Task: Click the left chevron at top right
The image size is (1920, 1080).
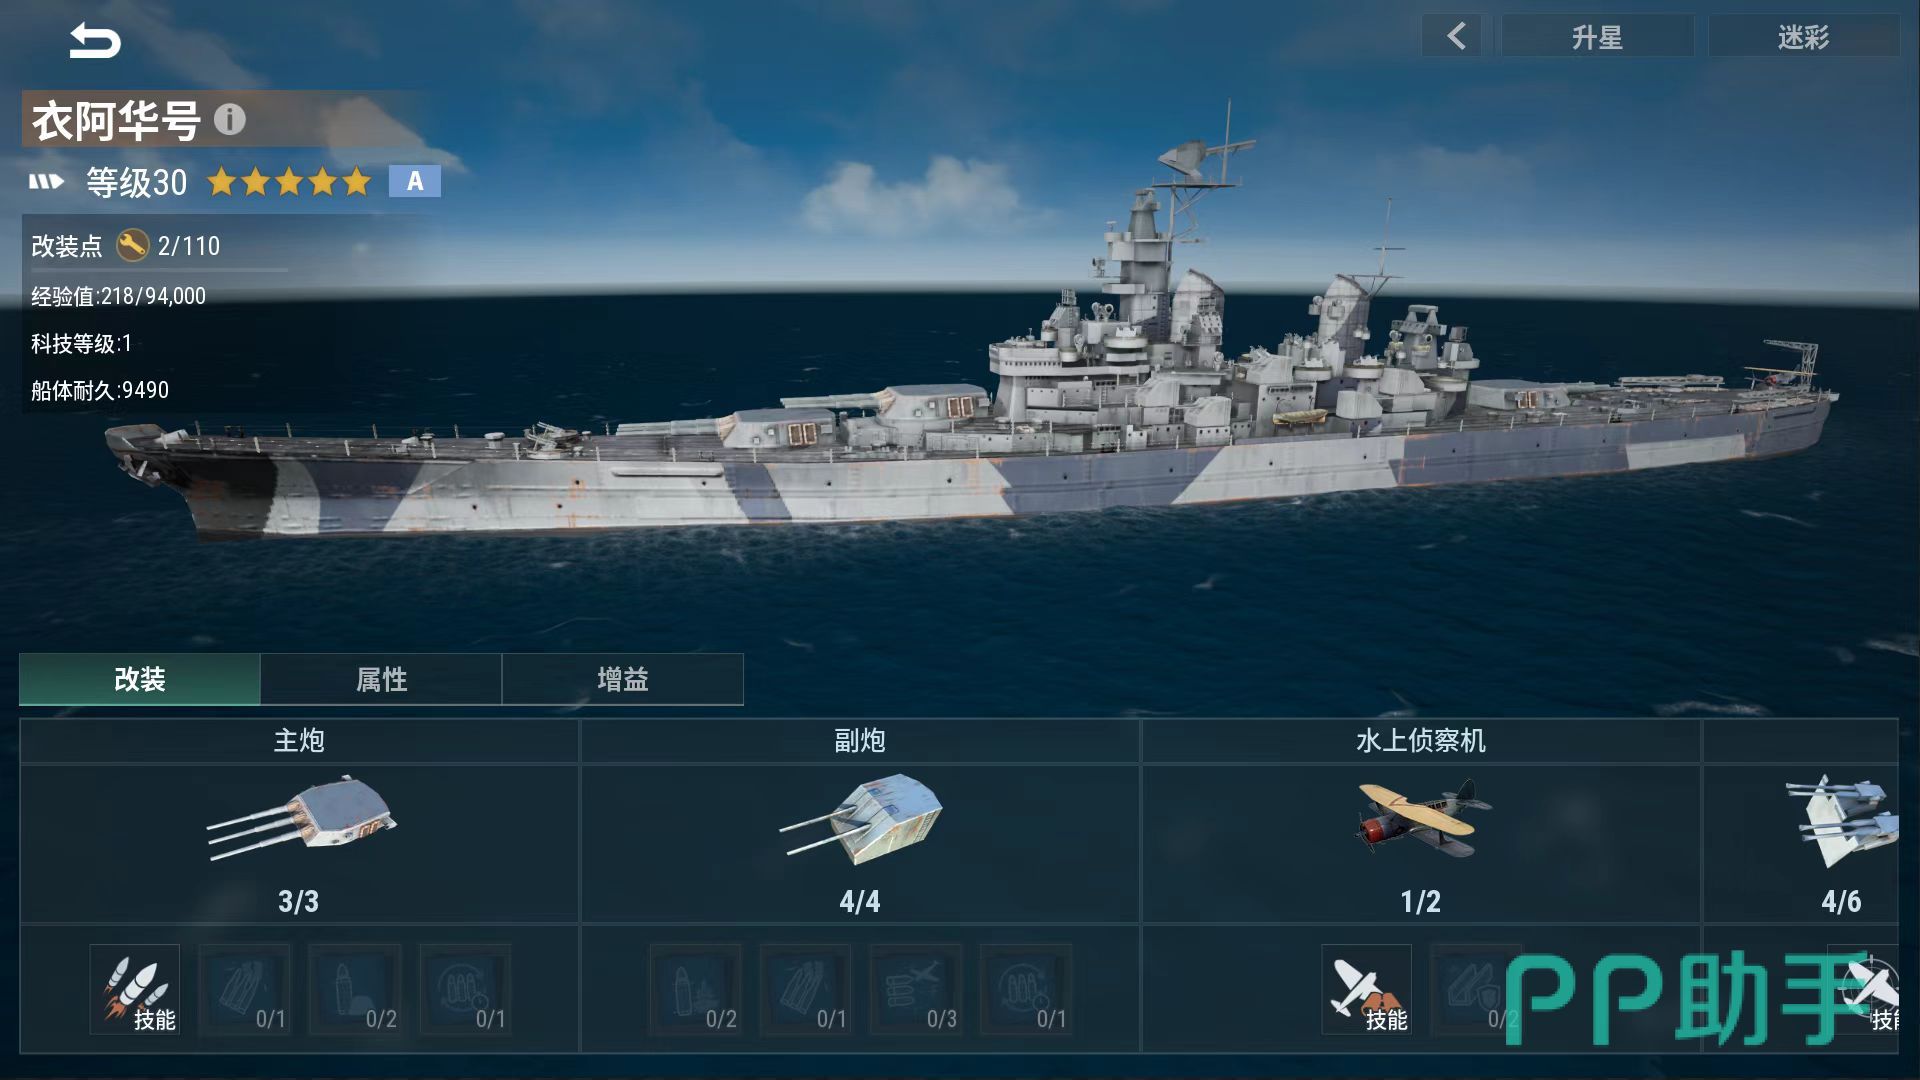Action: tap(1457, 37)
